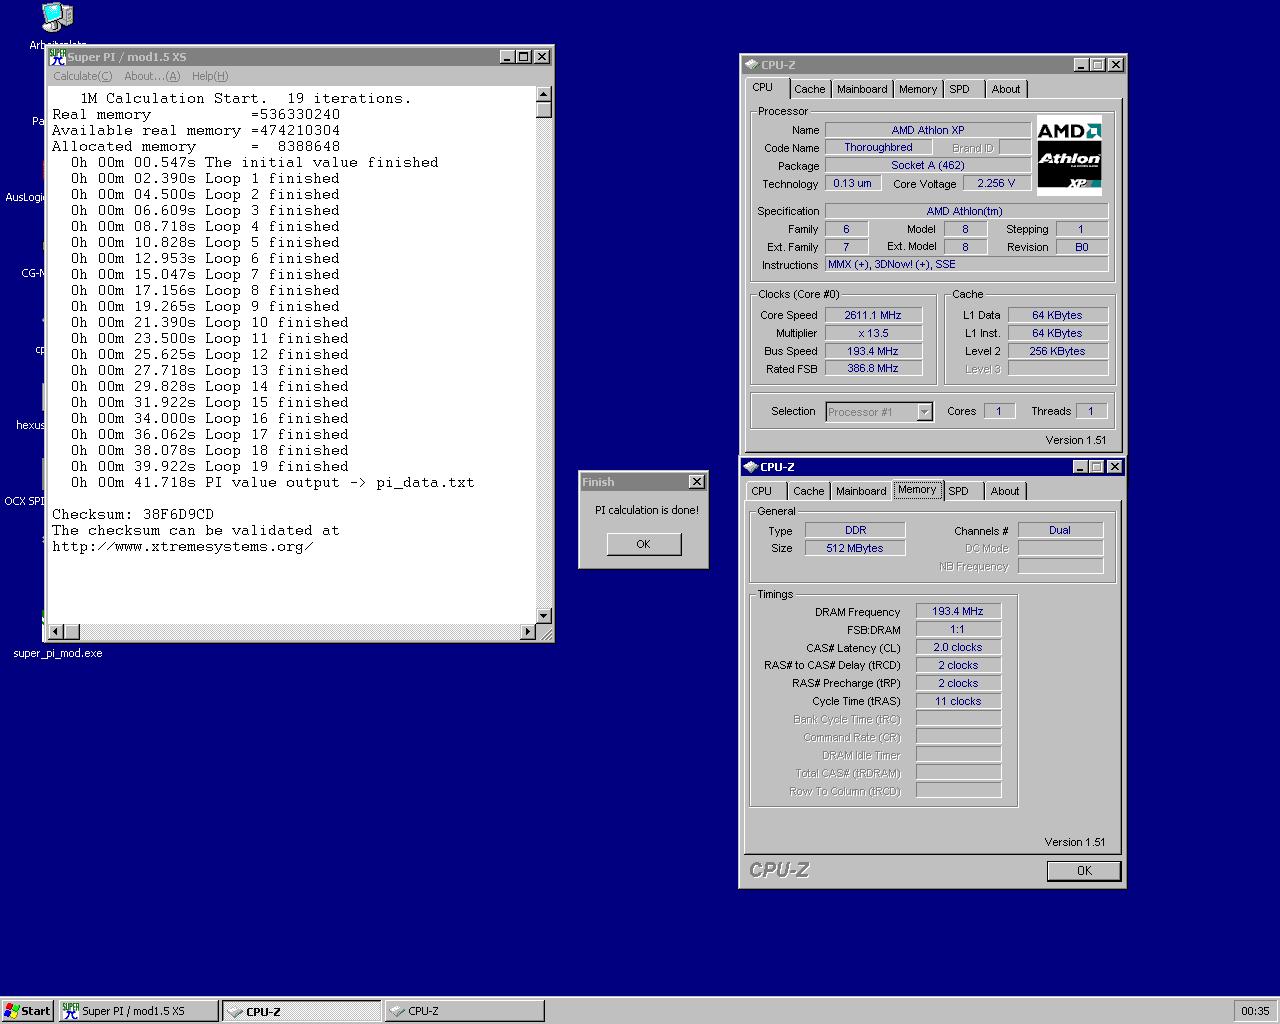1280x1024 pixels.
Task: Select the first CPU-Z taskbar button
Action: 301,1011
